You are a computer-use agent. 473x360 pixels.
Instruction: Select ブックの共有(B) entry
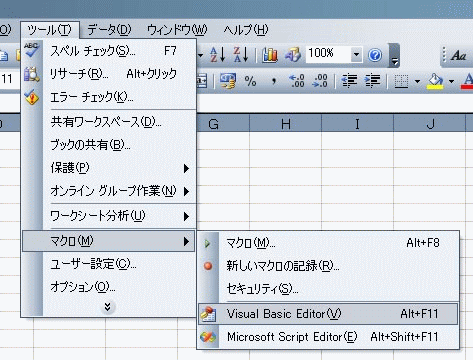(x=109, y=145)
